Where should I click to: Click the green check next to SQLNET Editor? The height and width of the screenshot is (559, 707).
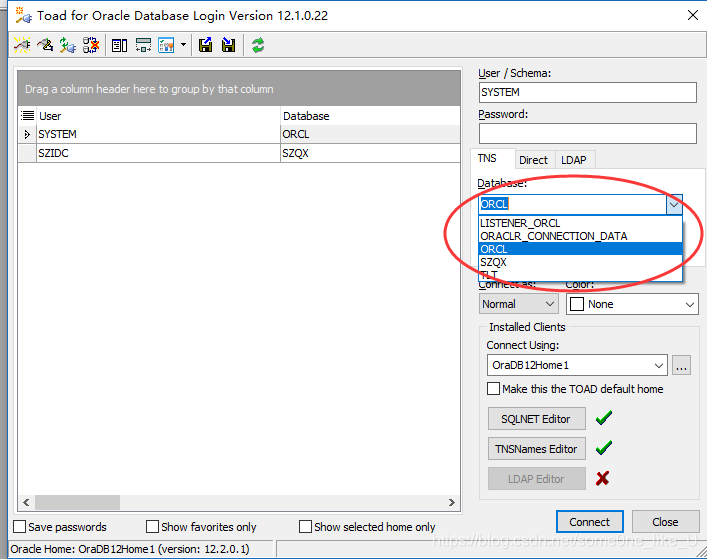point(604,418)
